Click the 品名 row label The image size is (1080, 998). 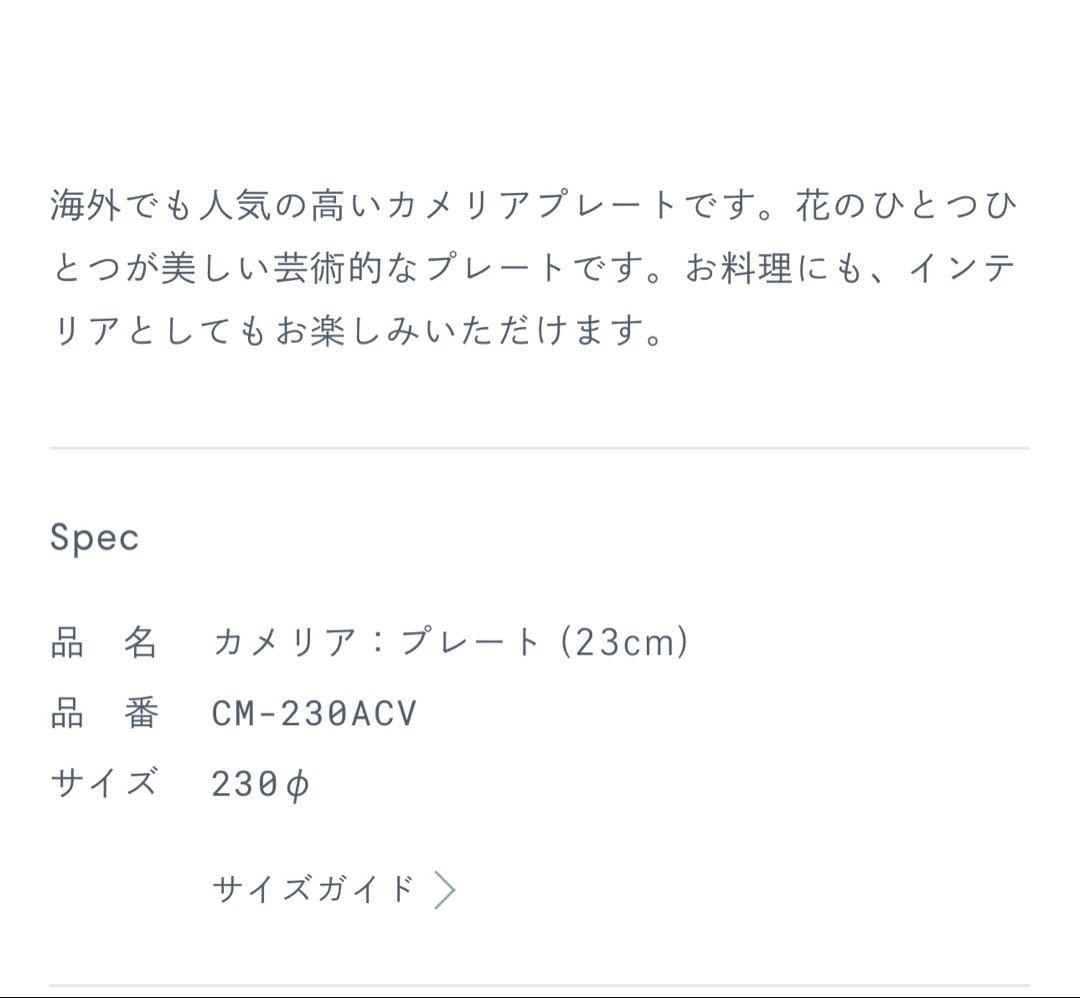point(104,642)
